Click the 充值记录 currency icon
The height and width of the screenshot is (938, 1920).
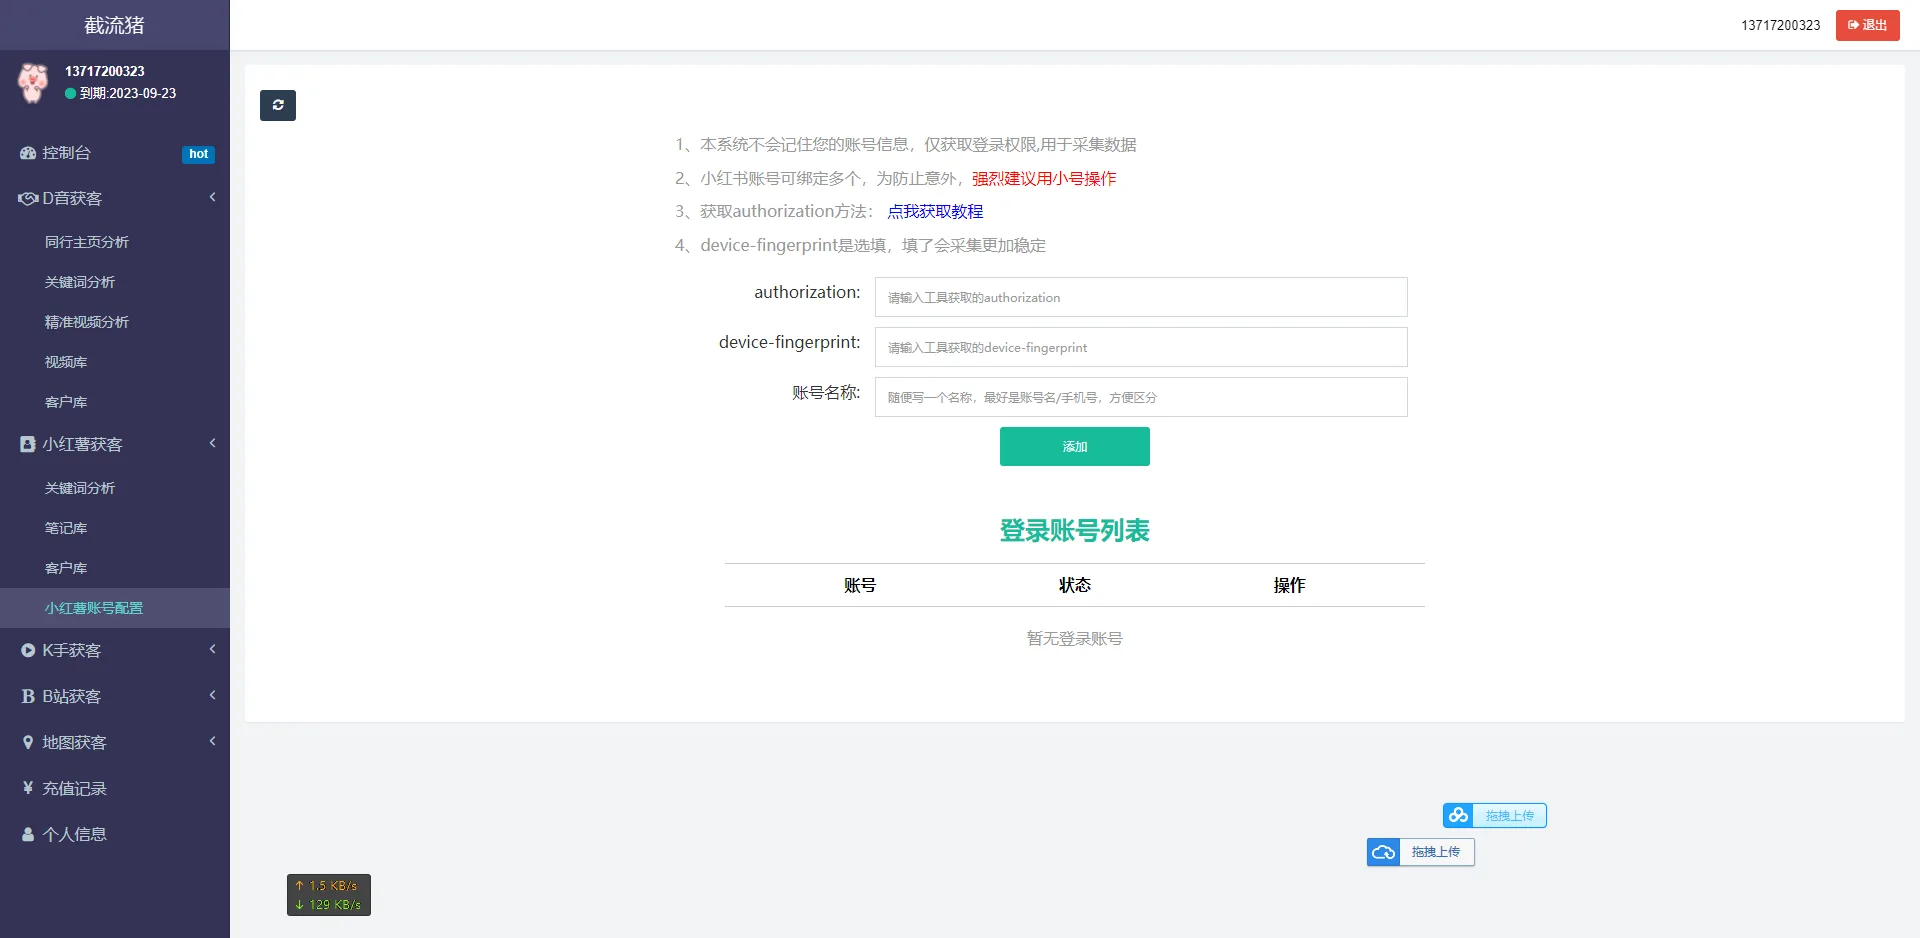[26, 788]
